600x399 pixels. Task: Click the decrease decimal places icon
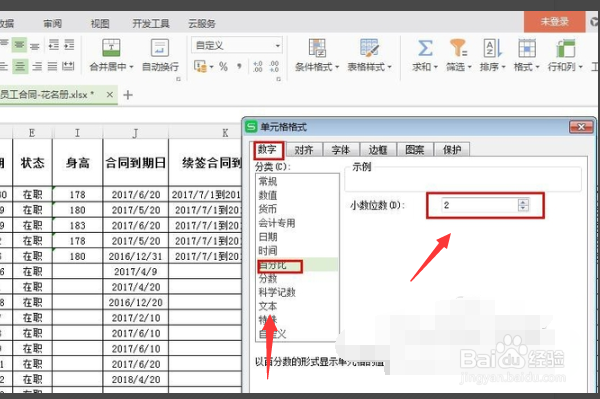(x=274, y=67)
